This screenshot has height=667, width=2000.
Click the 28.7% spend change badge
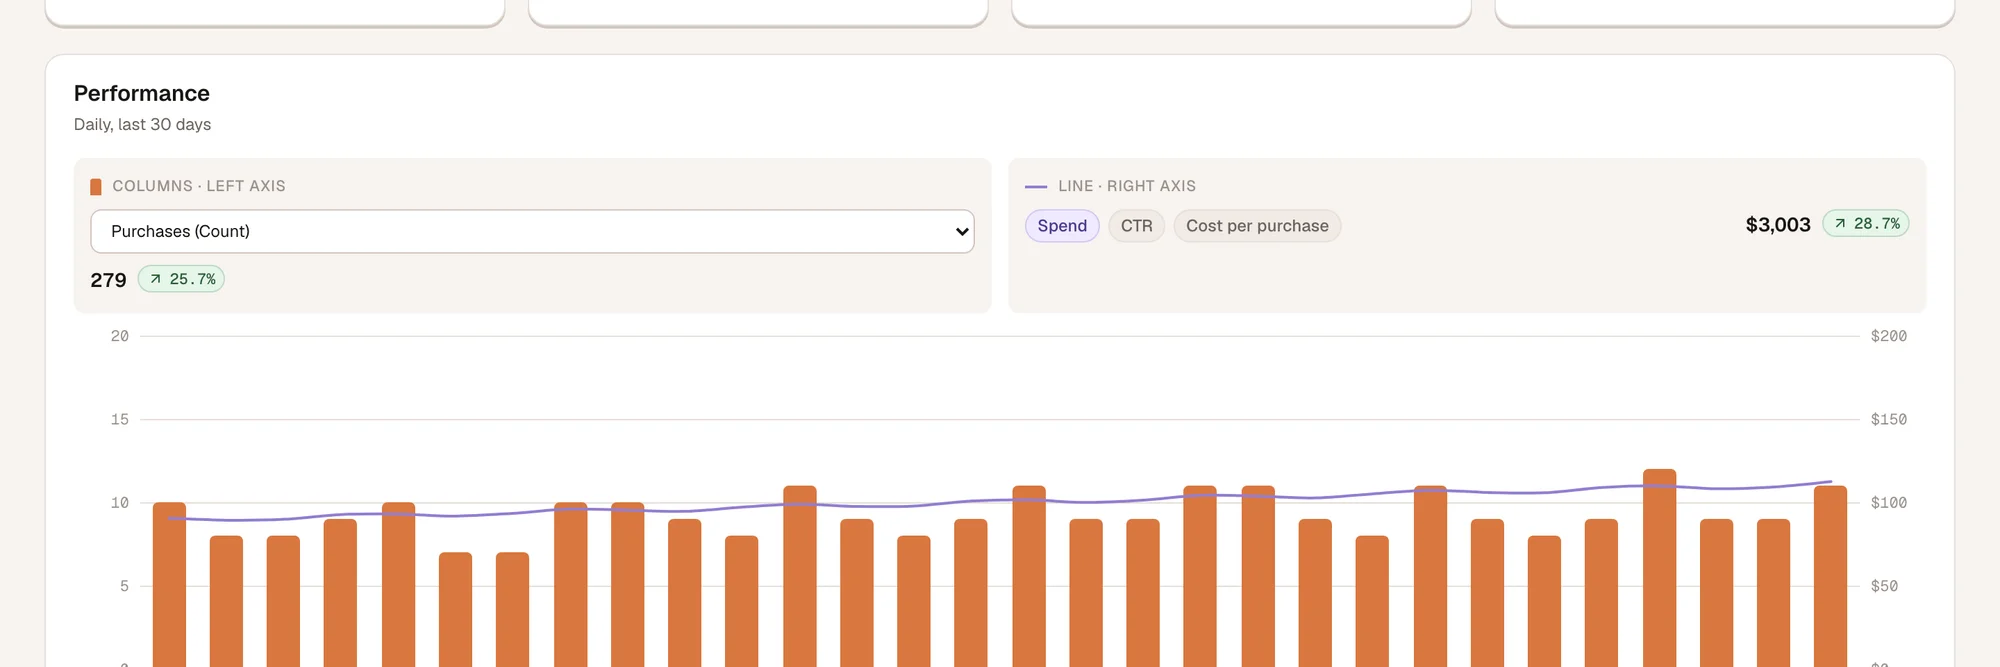[1866, 223]
